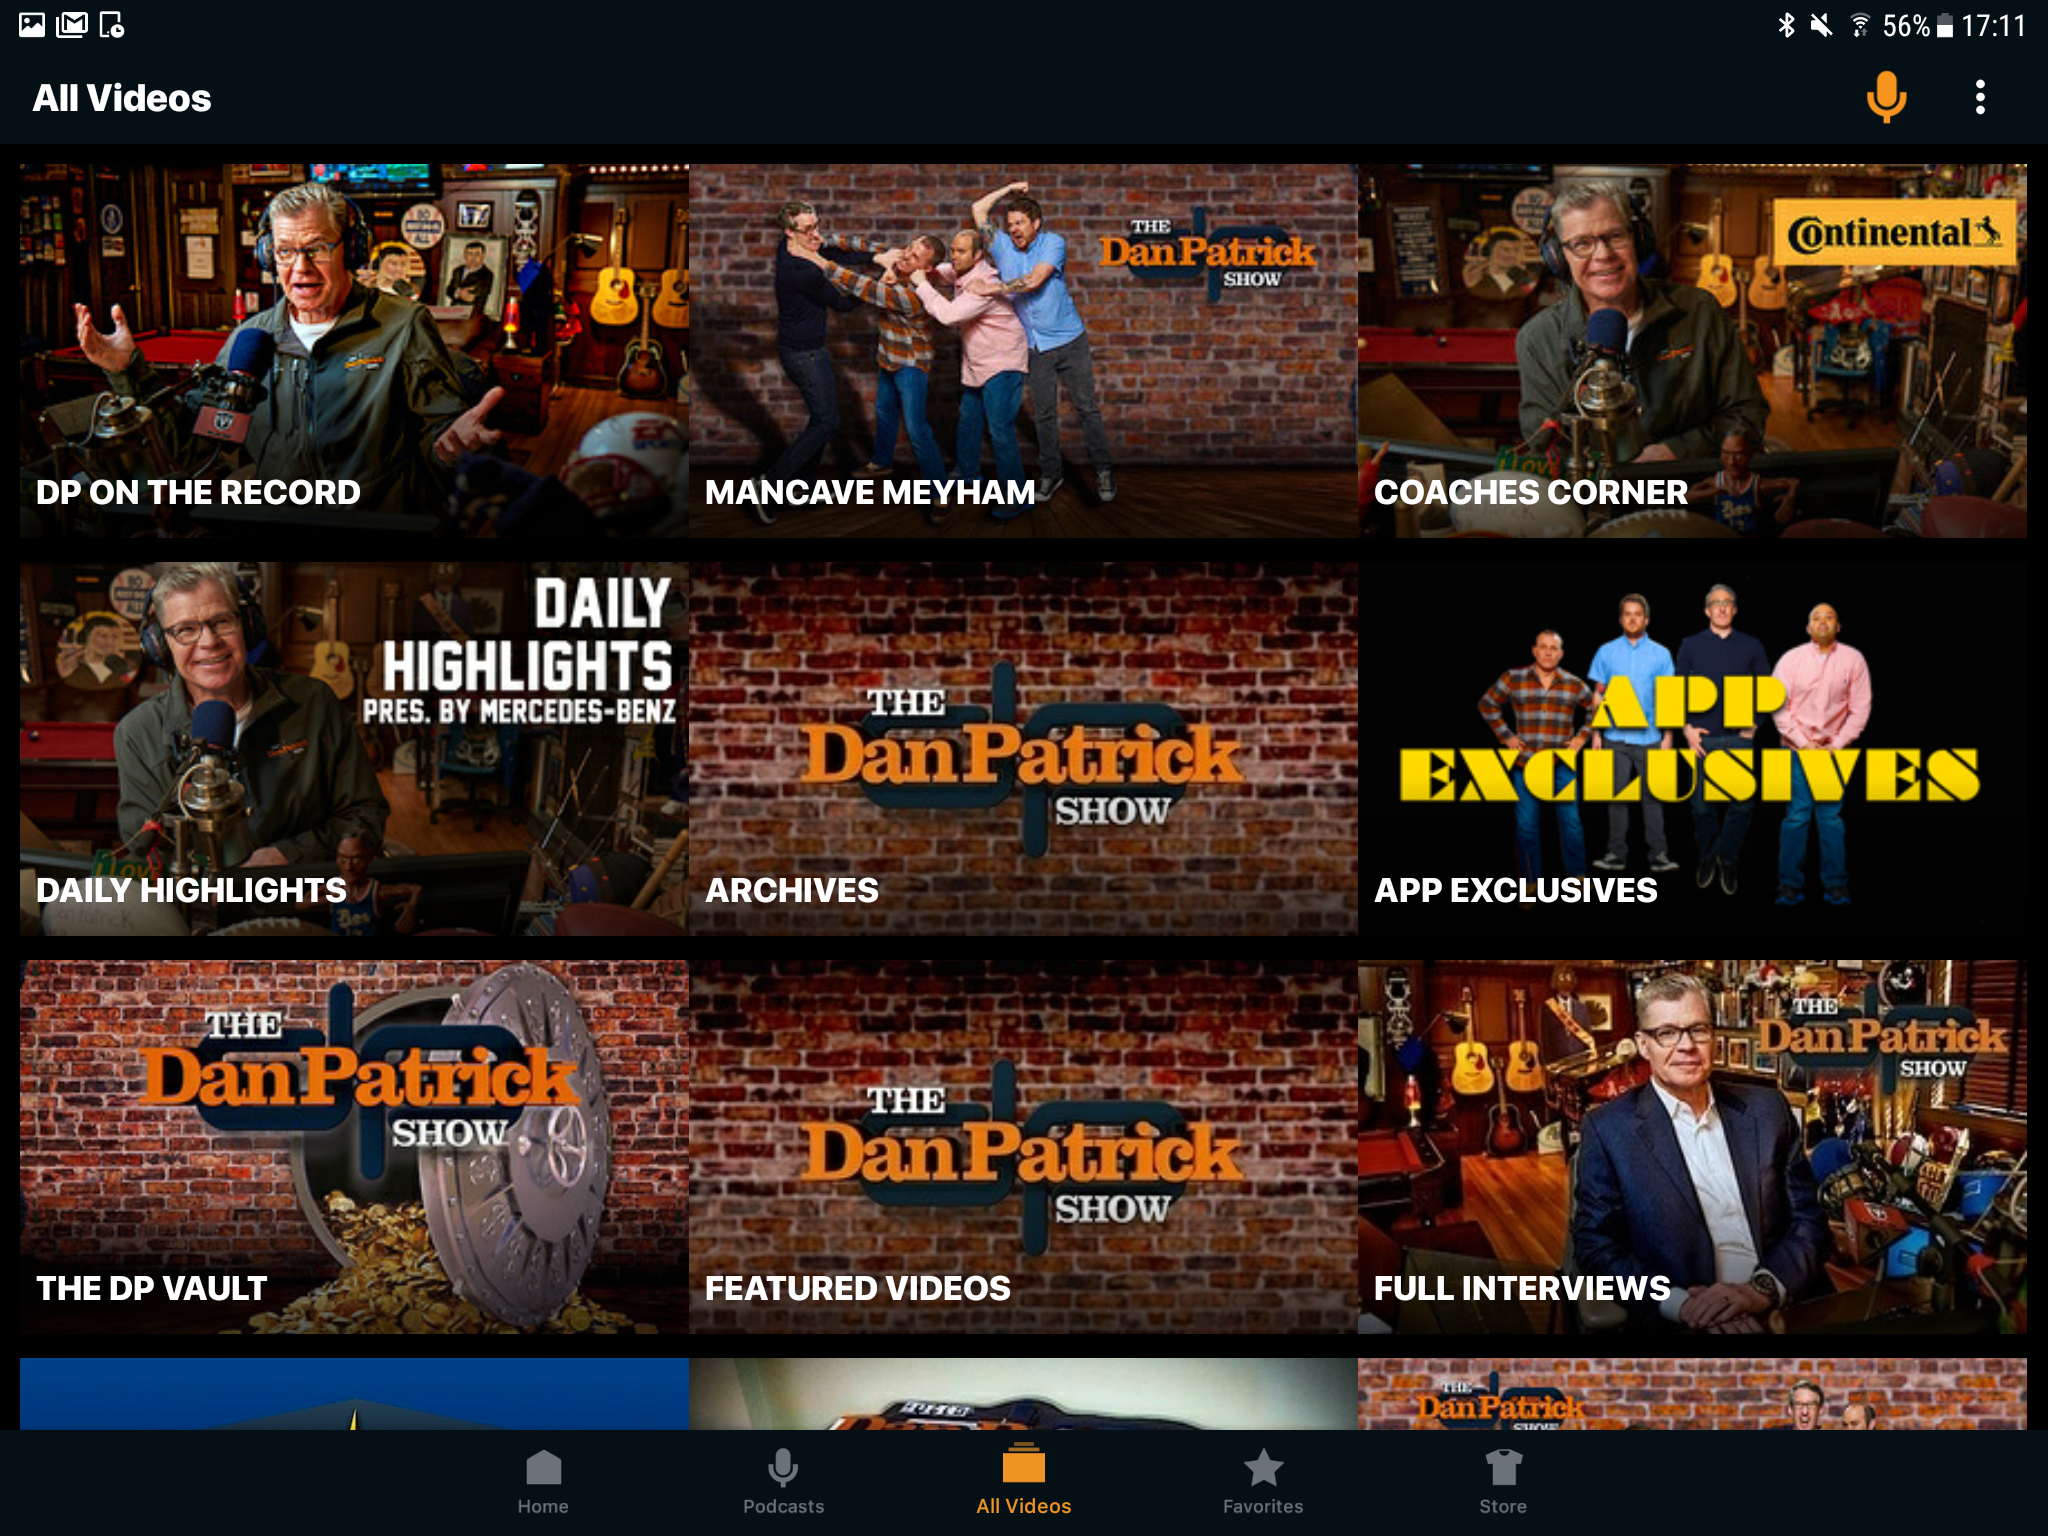Screen dimensions: 2048x1536
Task: Open The DP Vault category
Action: pos(354,1146)
